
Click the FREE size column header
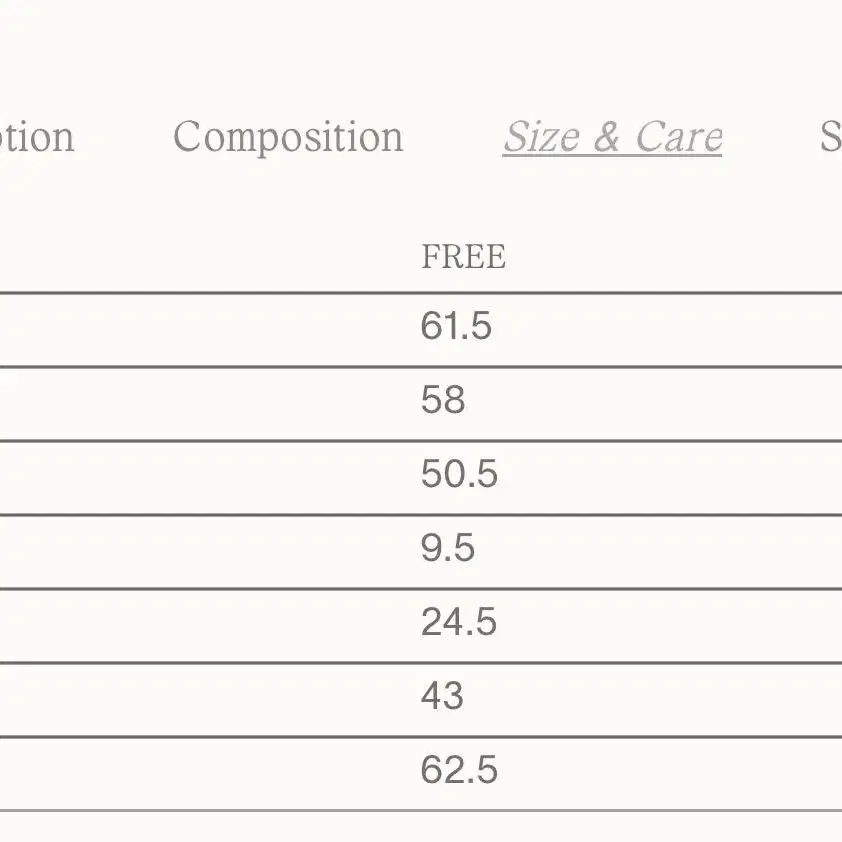pos(463,256)
